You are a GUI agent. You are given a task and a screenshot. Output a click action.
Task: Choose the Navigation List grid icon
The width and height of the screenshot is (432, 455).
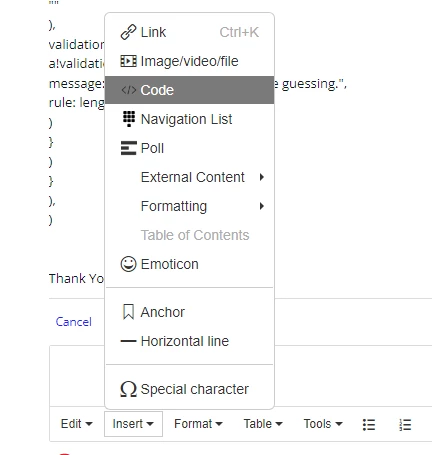click(129, 119)
